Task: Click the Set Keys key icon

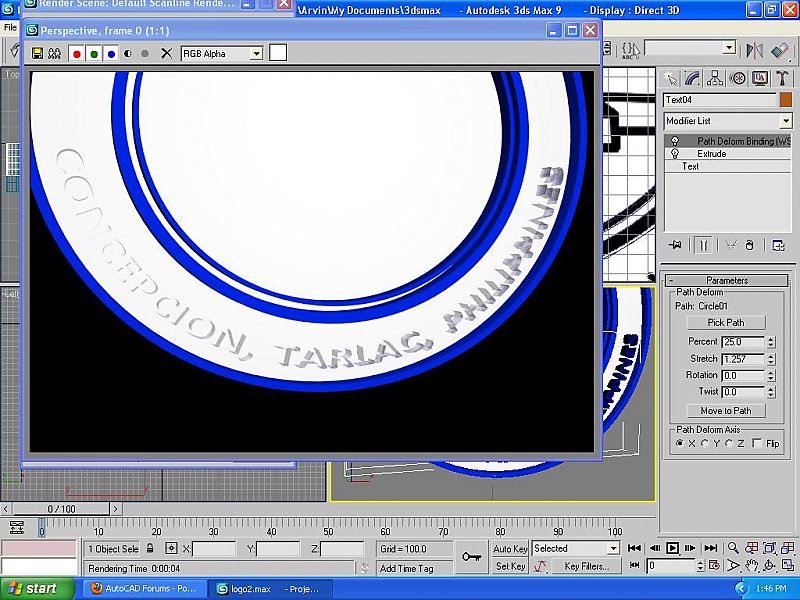Action: (x=471, y=557)
